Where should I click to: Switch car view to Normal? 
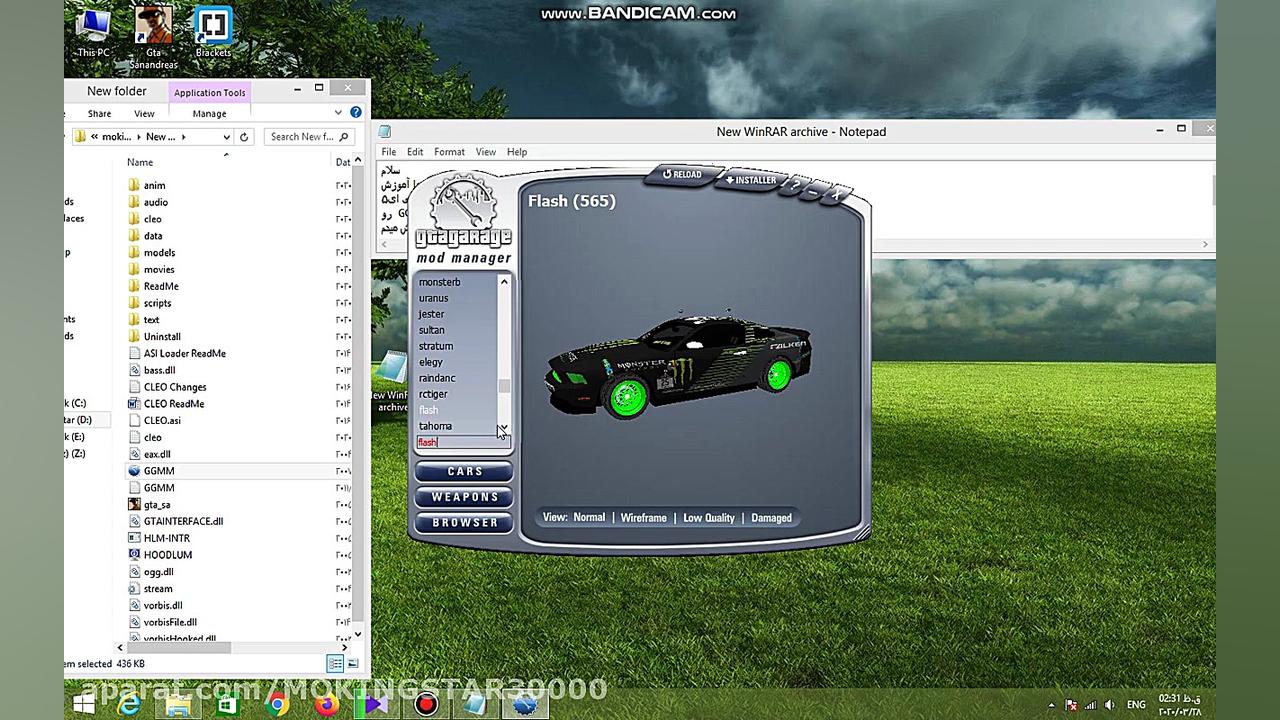pos(589,518)
